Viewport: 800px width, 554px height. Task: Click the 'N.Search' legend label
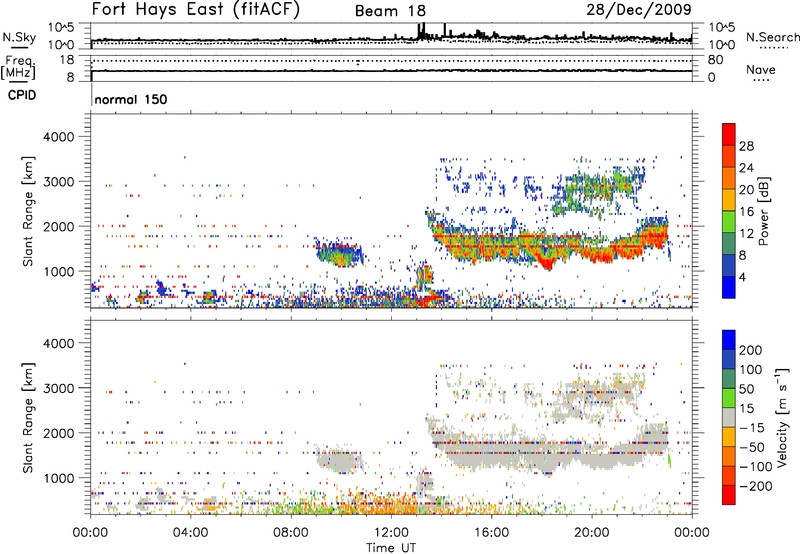point(773,37)
